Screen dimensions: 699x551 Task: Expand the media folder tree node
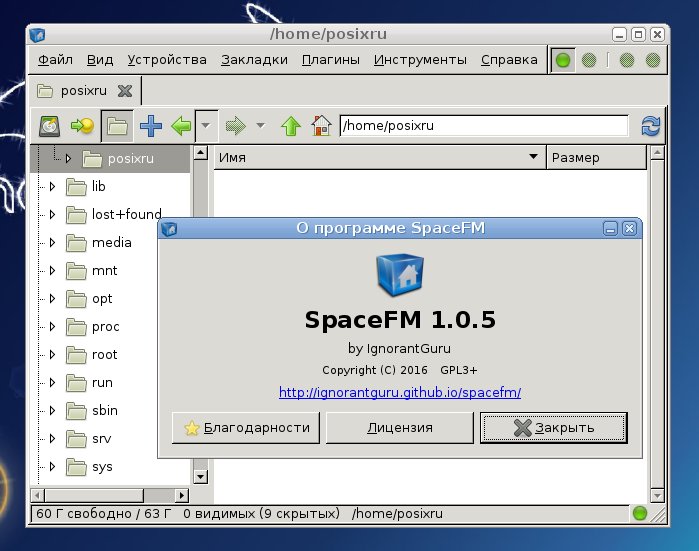(52, 243)
